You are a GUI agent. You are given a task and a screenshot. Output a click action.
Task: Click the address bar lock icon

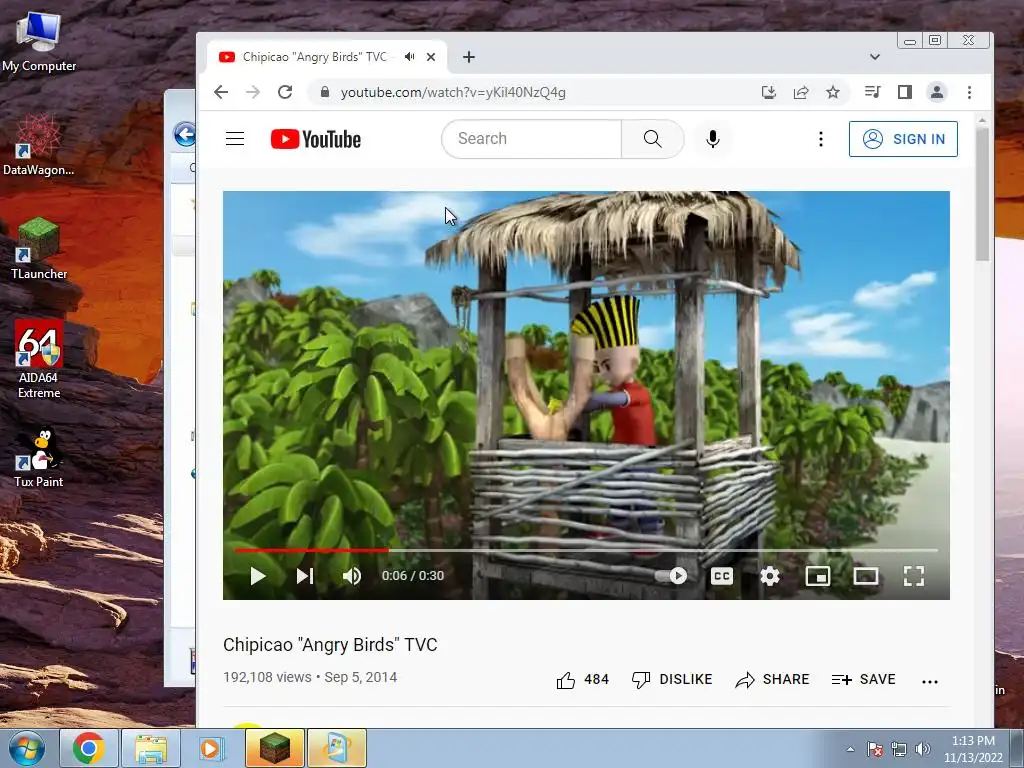pyautogui.click(x=325, y=92)
